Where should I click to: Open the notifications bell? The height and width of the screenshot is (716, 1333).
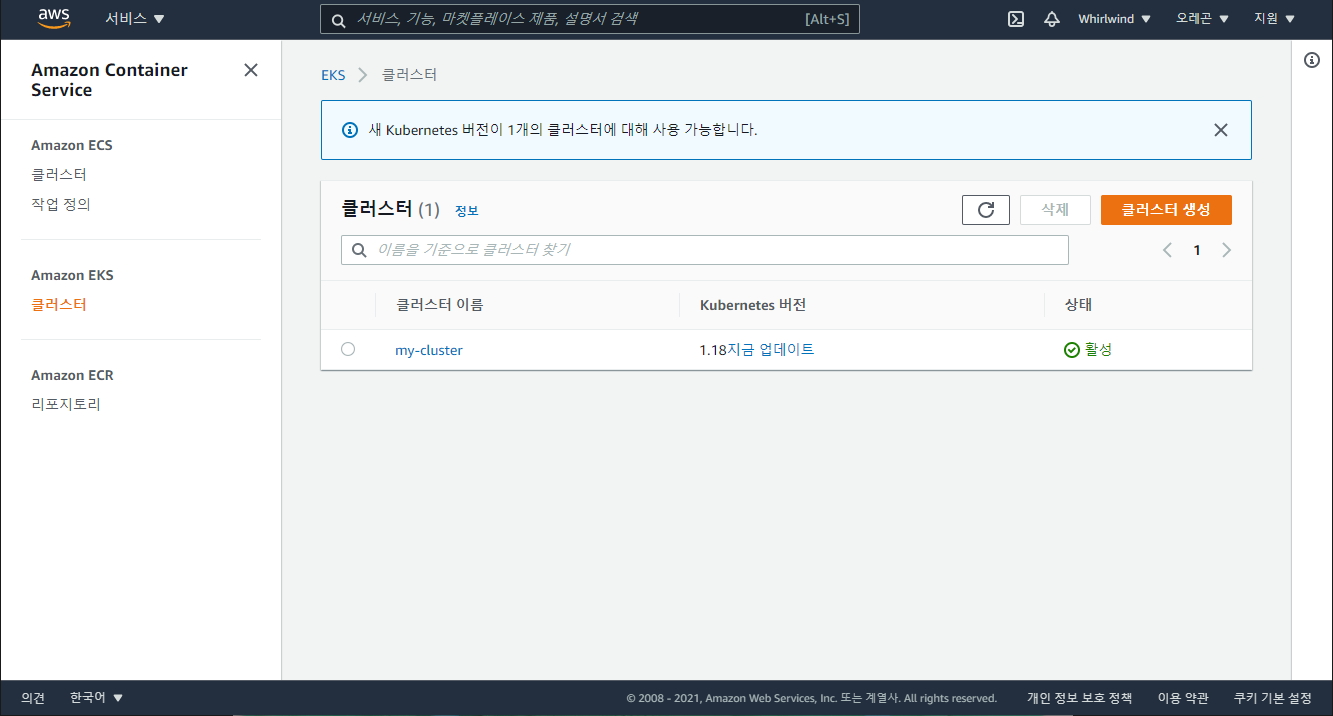[x=1052, y=19]
